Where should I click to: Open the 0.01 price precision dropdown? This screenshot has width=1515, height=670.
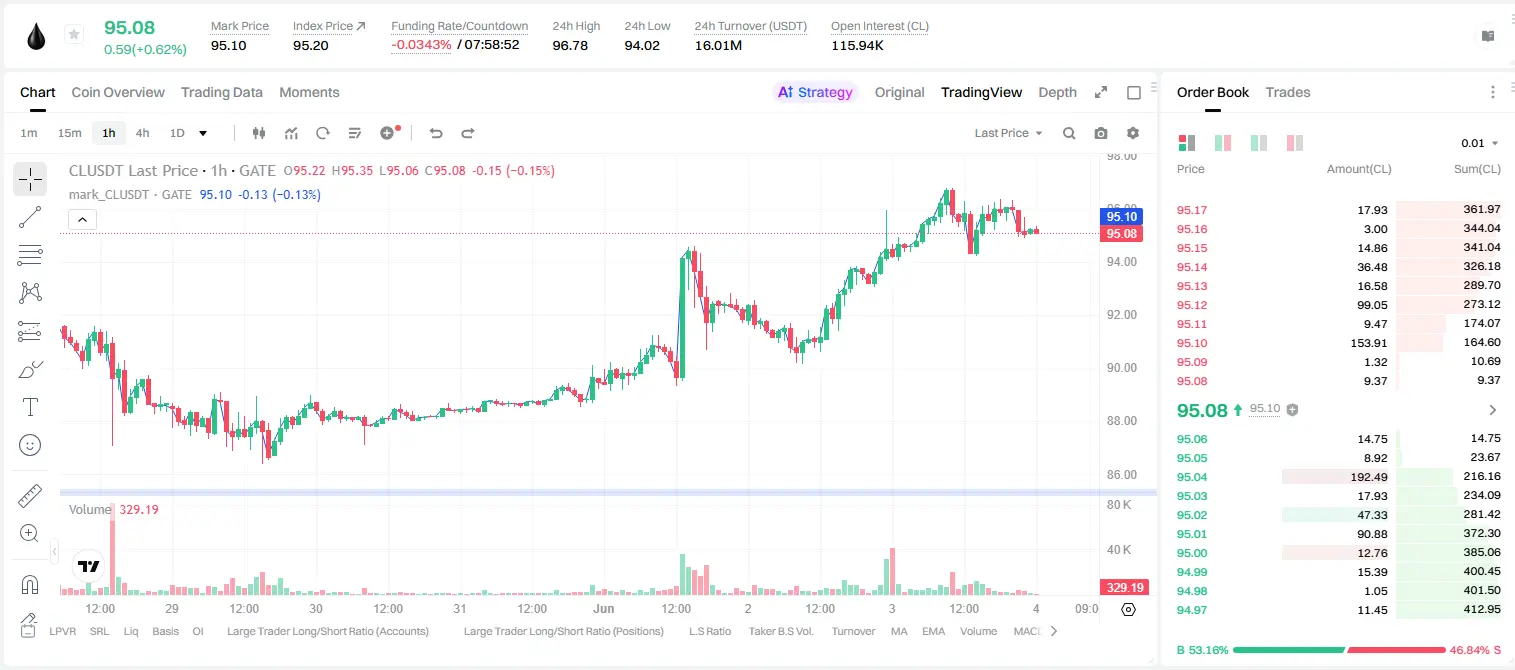tap(1479, 143)
